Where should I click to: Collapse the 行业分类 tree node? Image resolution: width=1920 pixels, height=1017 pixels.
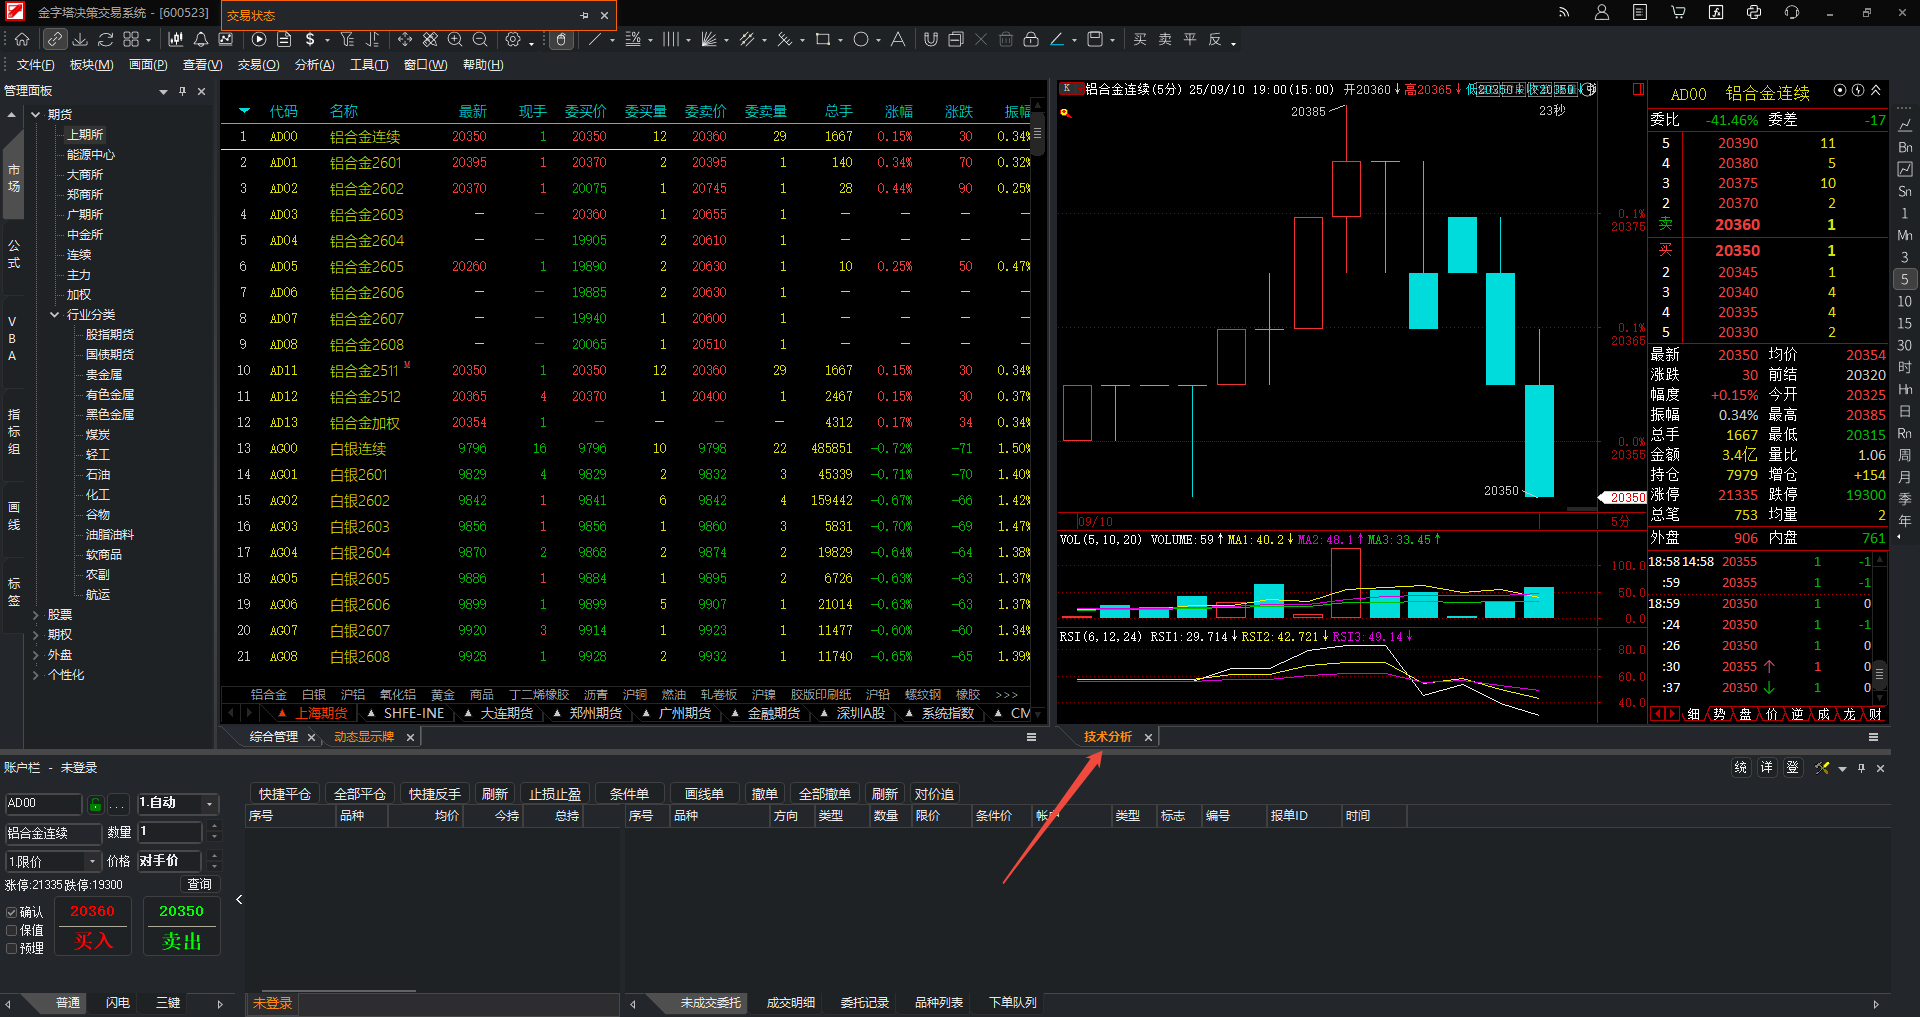pyautogui.click(x=55, y=315)
